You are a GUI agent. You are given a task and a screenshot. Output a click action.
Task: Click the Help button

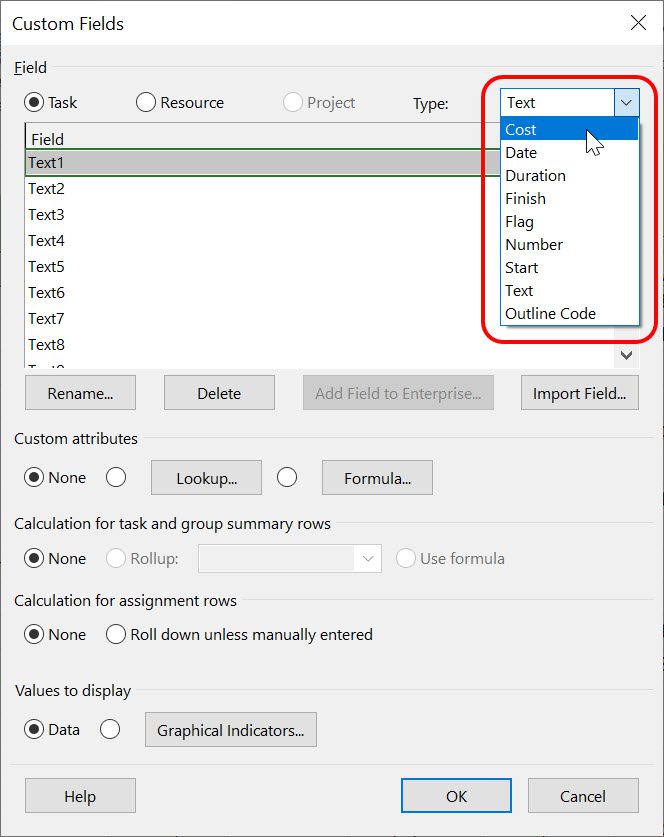click(x=80, y=796)
